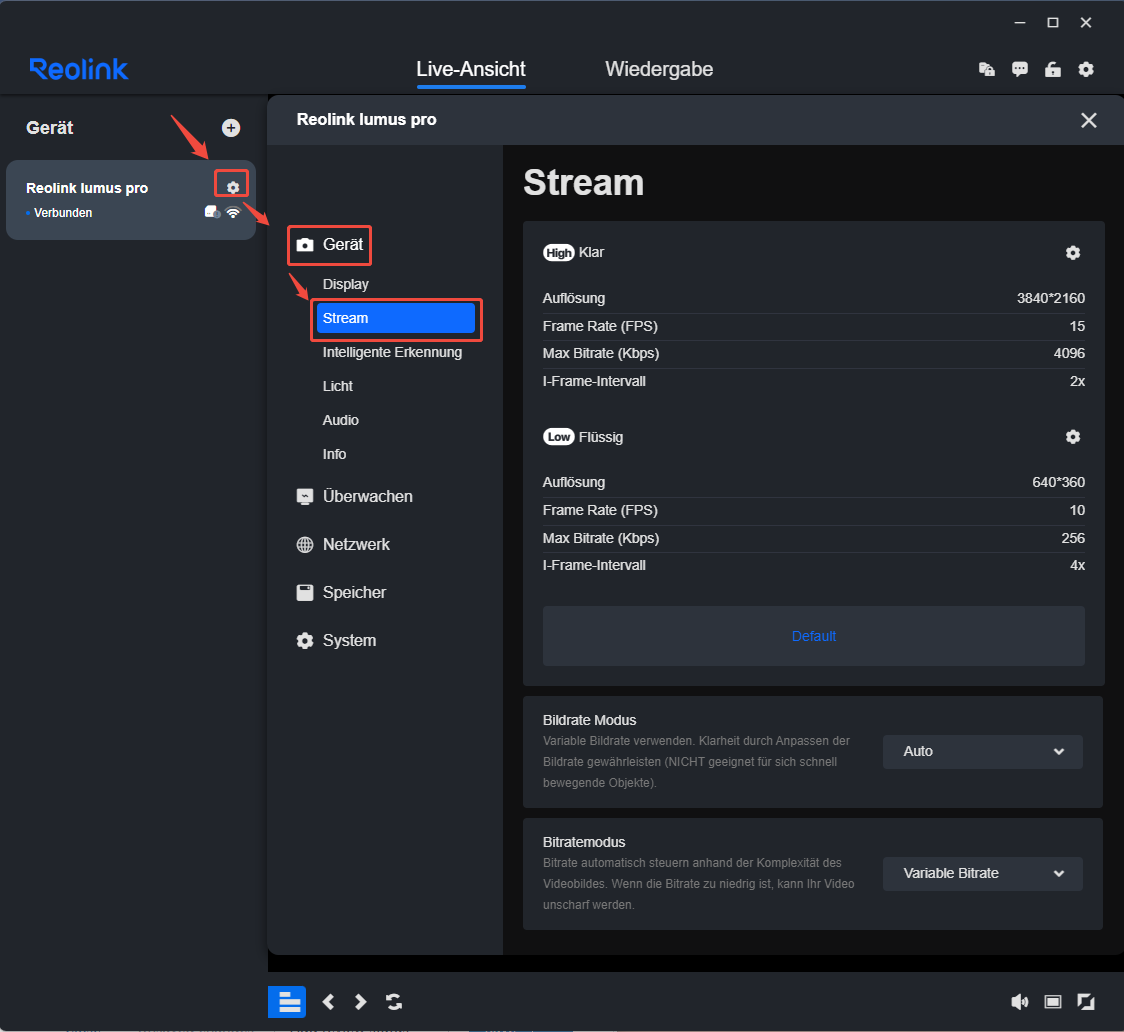This screenshot has height=1032, width=1124.
Task: Click the WiFi signal icon on device card
Action: click(x=233, y=212)
